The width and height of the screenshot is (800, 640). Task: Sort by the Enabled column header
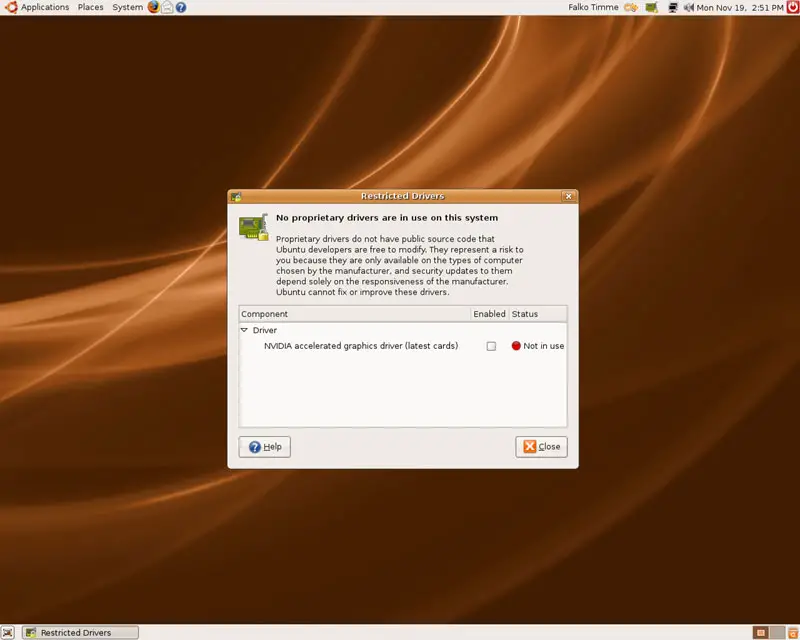pyautogui.click(x=489, y=314)
